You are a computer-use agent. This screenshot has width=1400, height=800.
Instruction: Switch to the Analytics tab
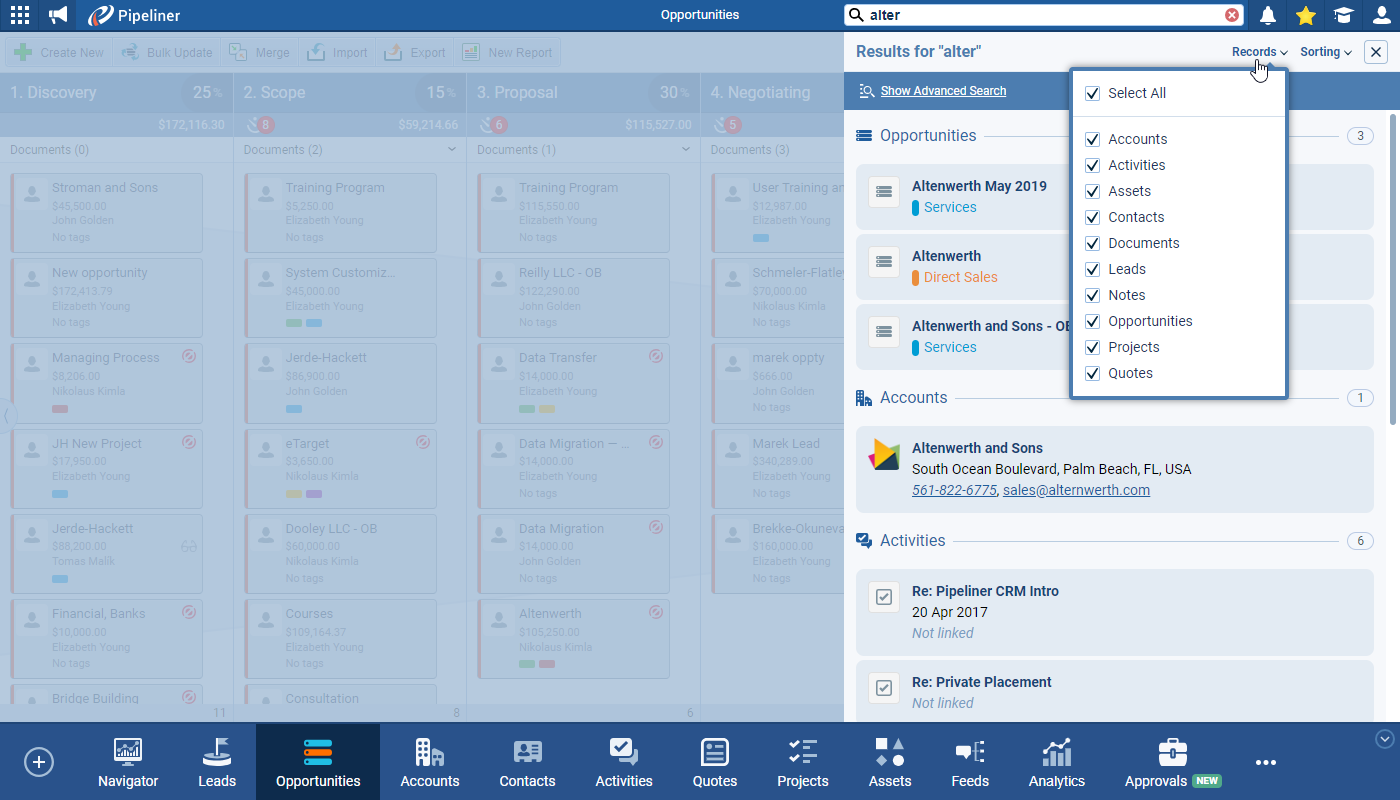1056,763
